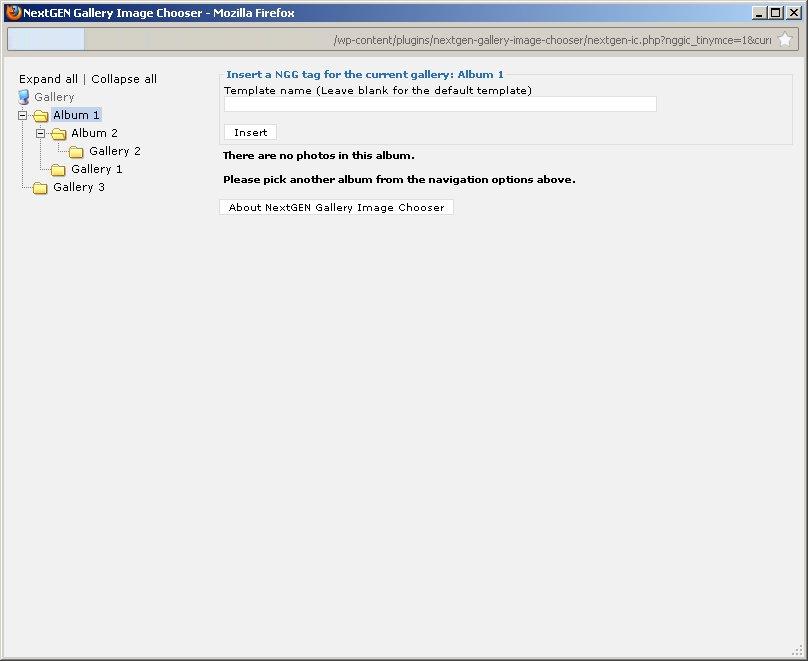Select the Gallery root node label
Image resolution: width=808 pixels, height=661 pixels.
tap(54, 97)
